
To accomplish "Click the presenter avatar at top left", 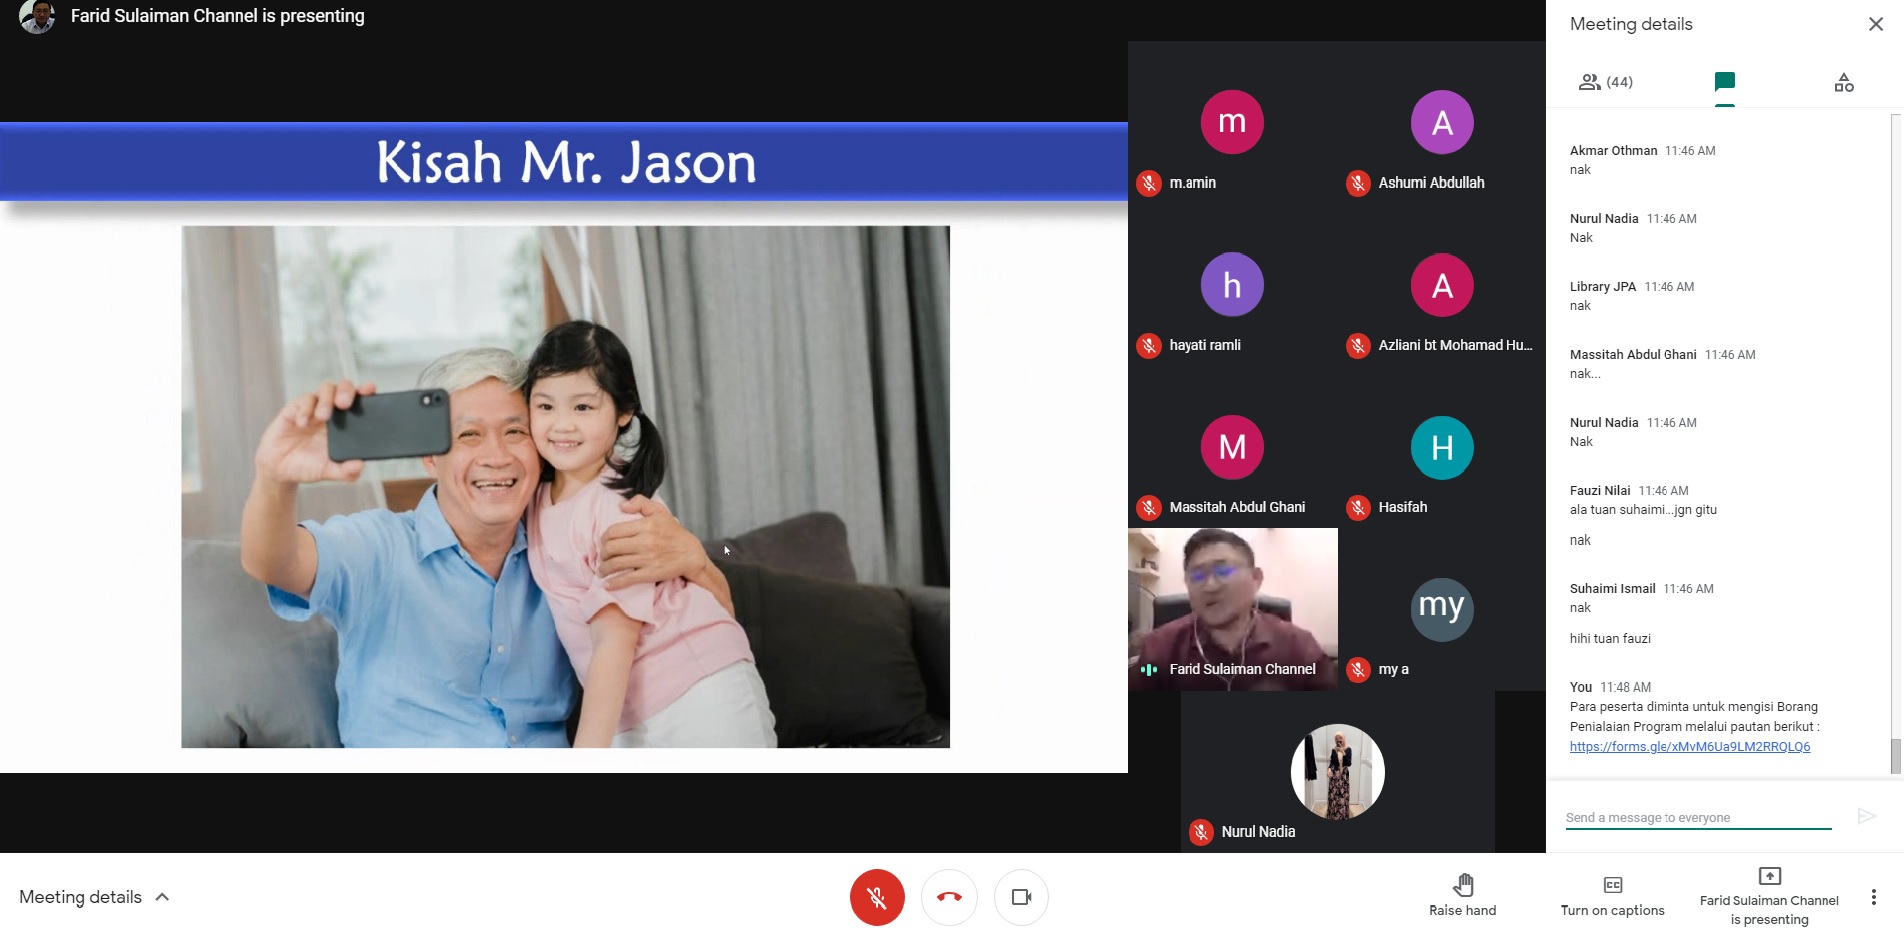I will tap(38, 16).
